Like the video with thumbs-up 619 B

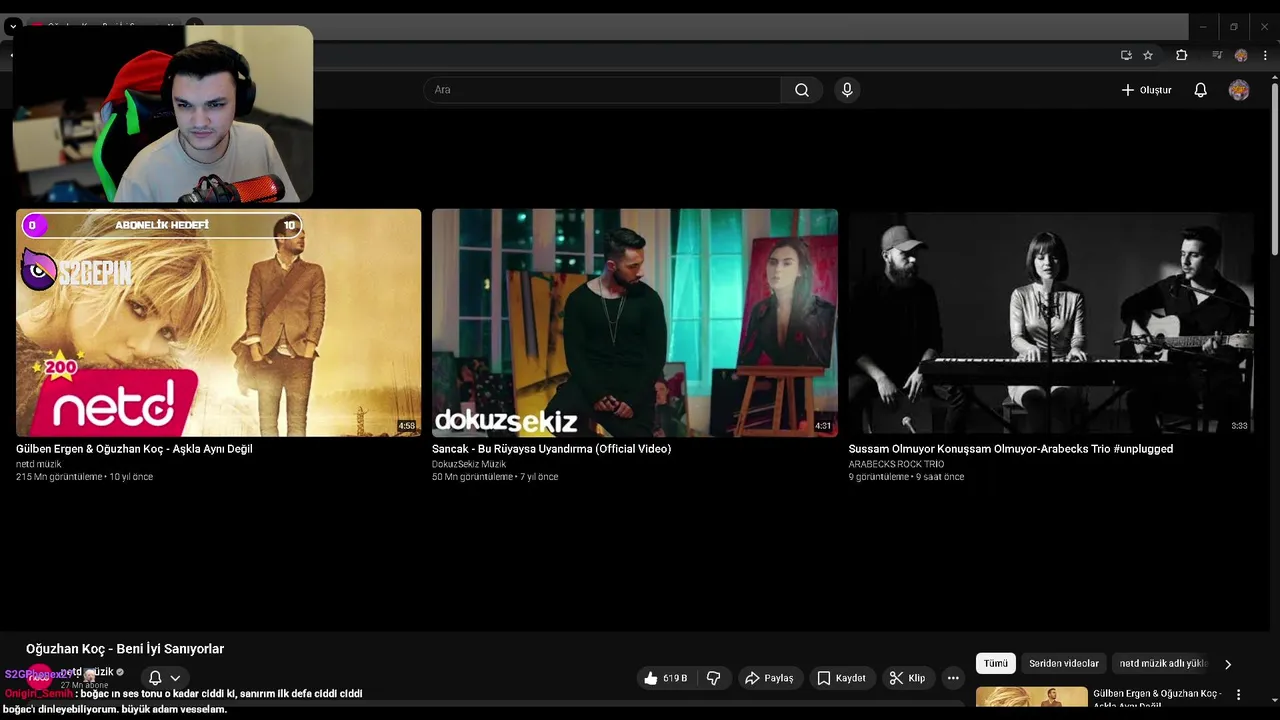668,678
